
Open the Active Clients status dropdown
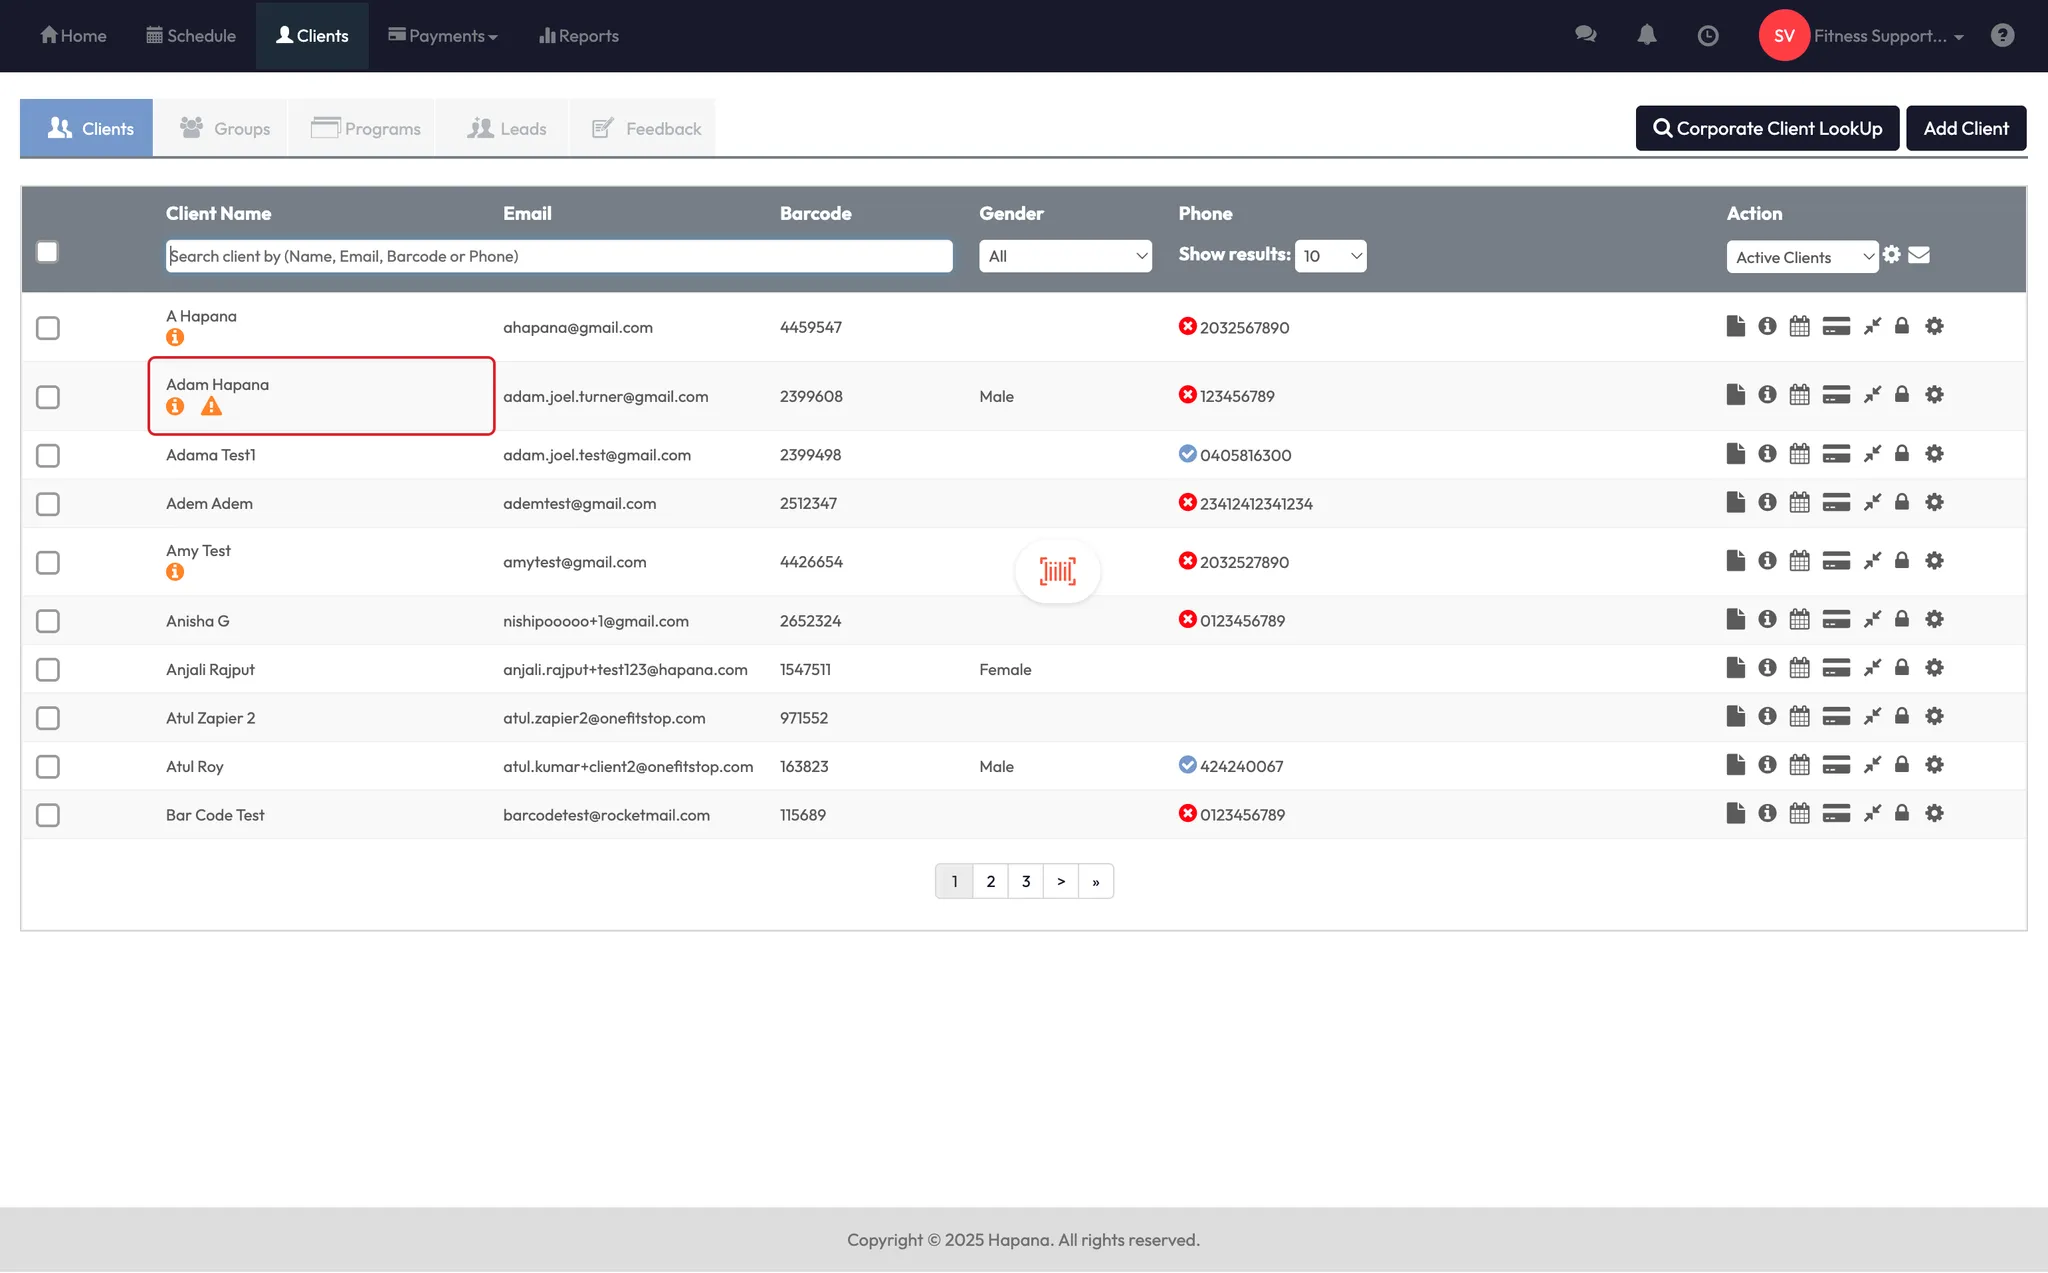pyautogui.click(x=1801, y=257)
